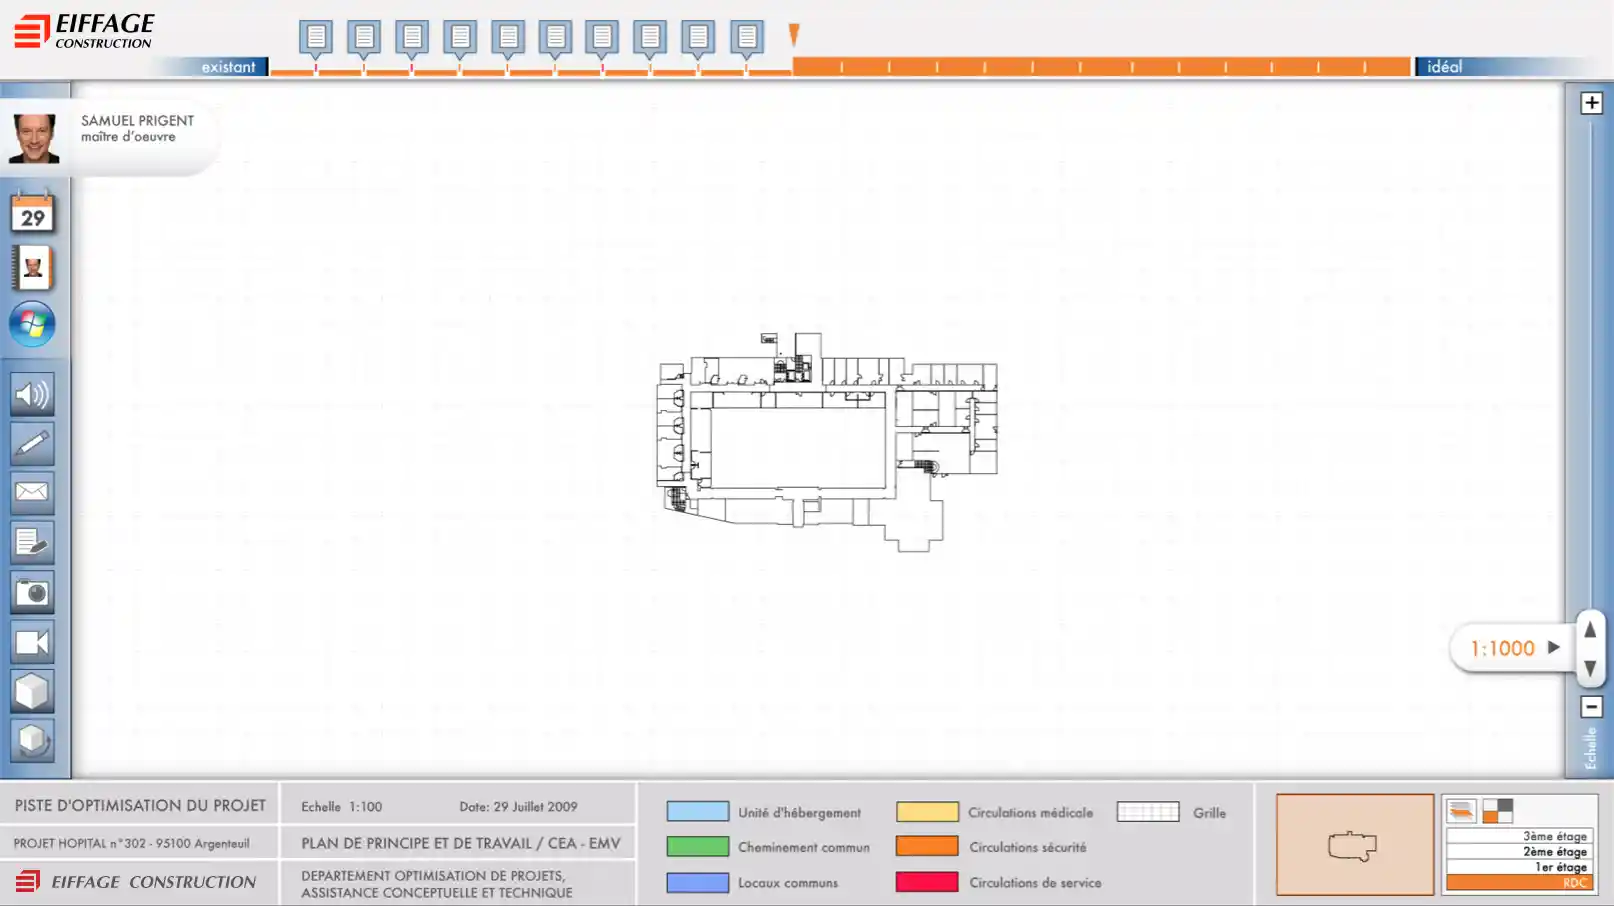
Task: Open the mail envelope icon
Action: [32, 492]
